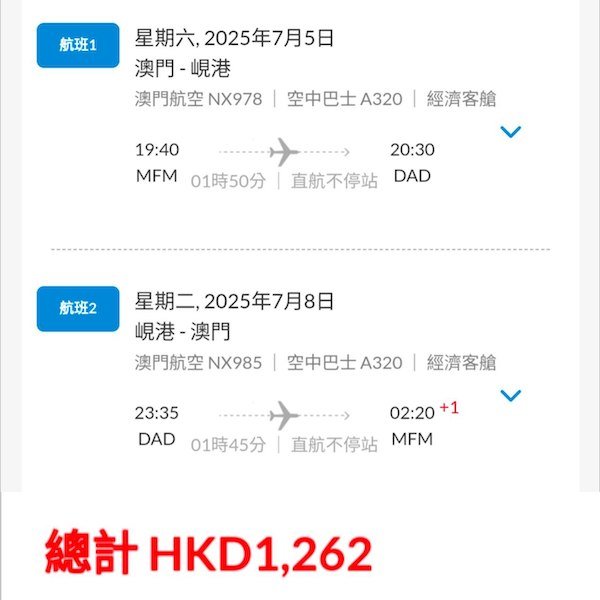Click the 航班2 blue badge
The height and width of the screenshot is (600, 600).
[78, 309]
